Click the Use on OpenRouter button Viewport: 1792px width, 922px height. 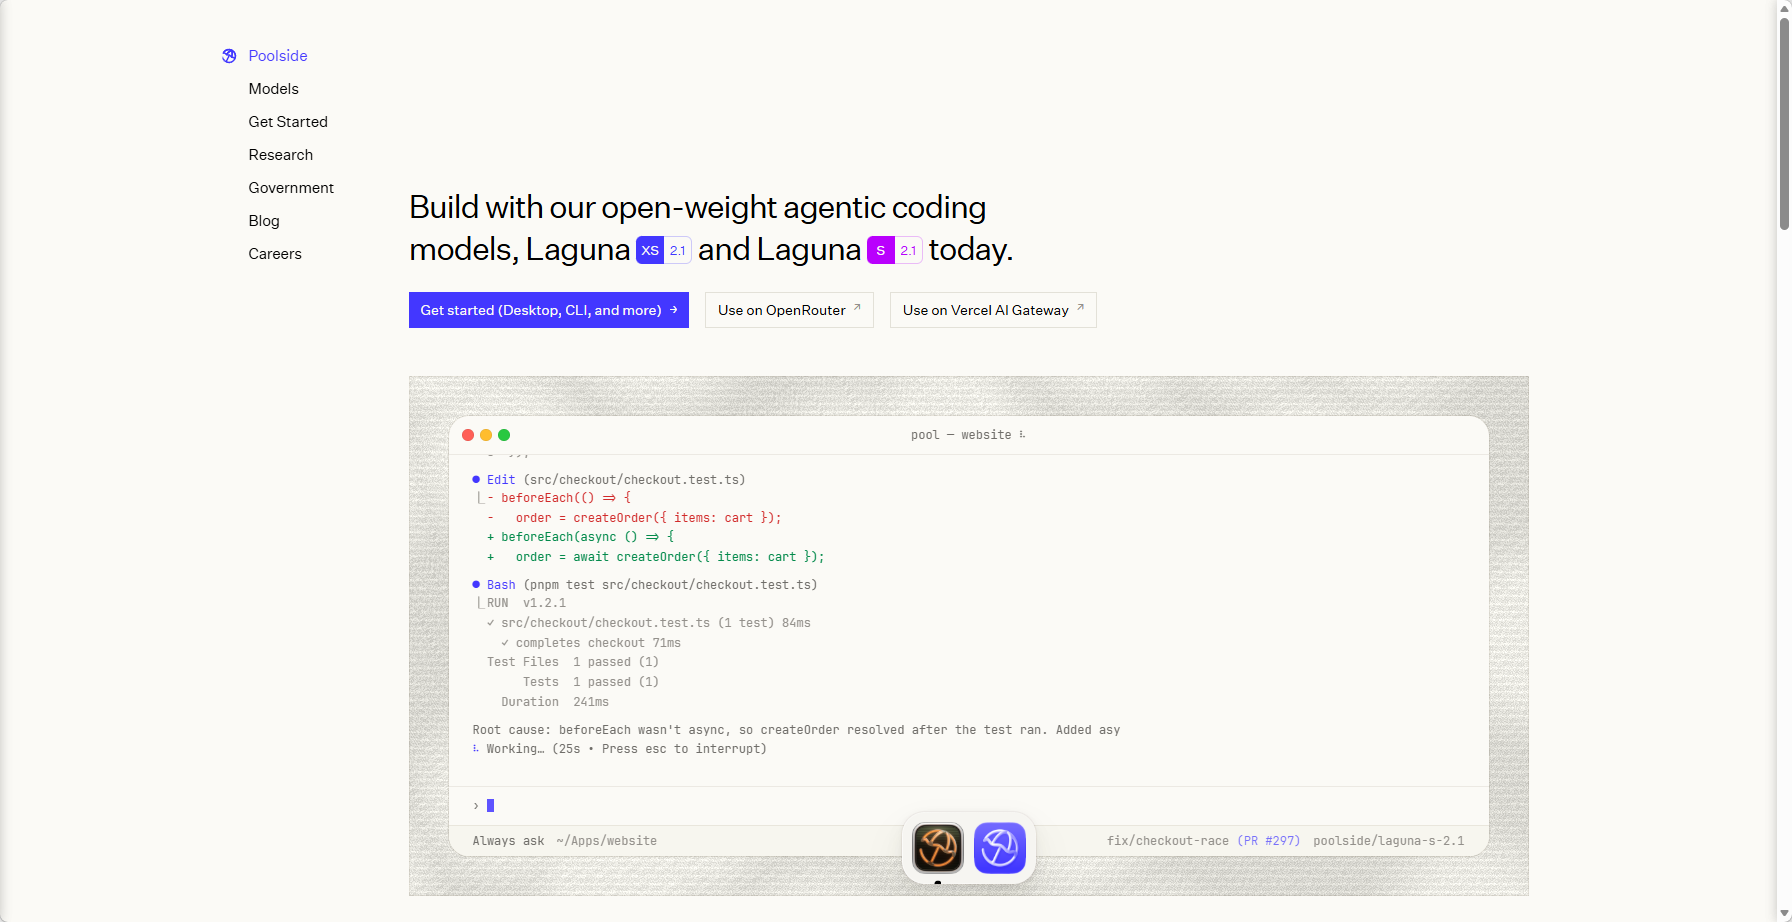point(789,310)
